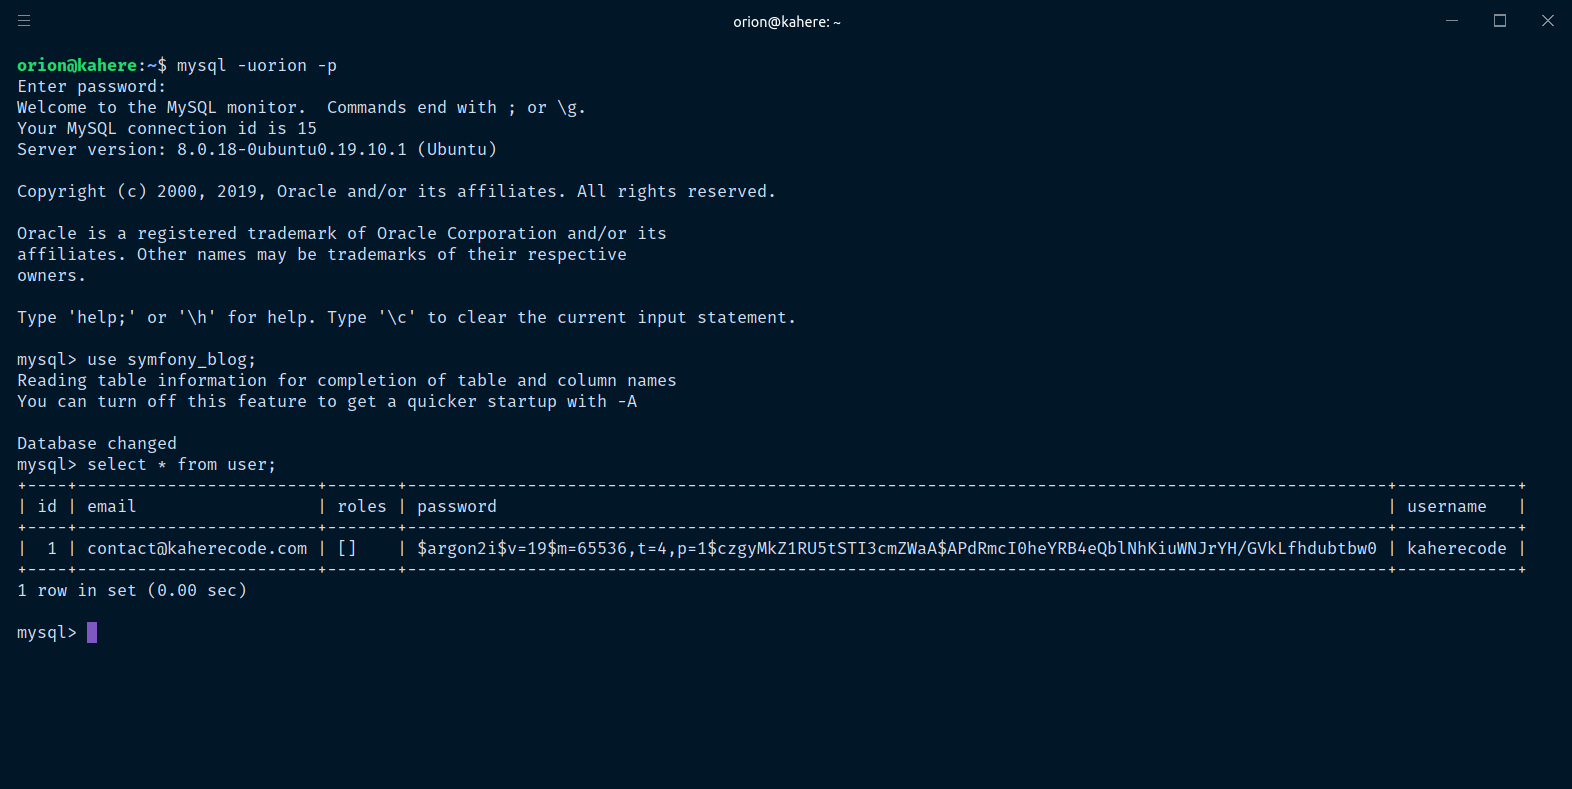Click the 'id' column header

pyautogui.click(x=47, y=506)
